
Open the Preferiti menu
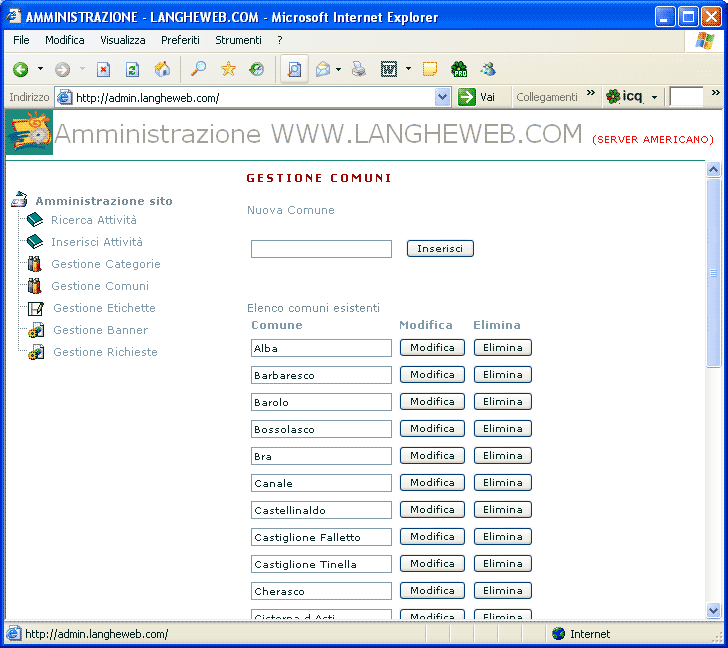point(180,40)
